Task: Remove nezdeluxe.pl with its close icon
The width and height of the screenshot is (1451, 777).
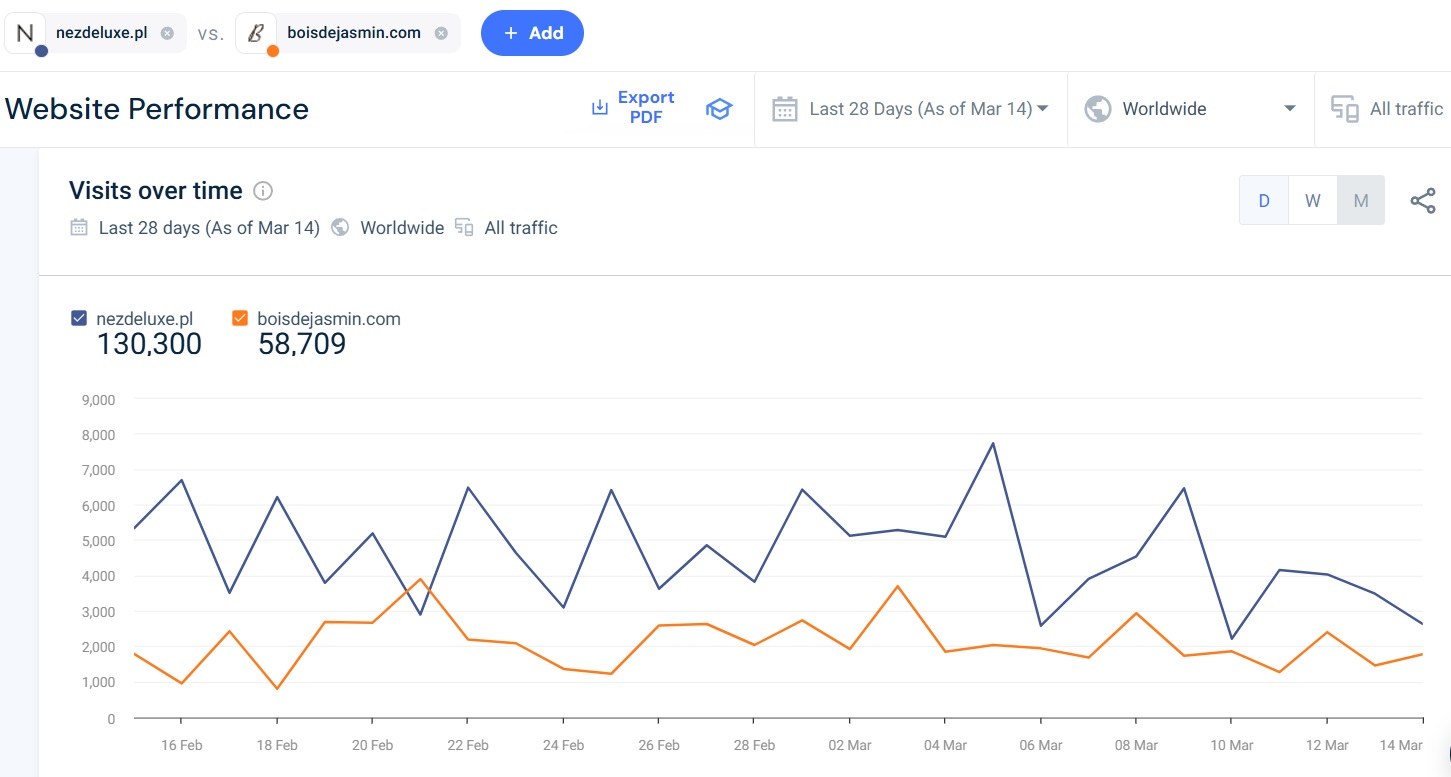Action: (167, 33)
